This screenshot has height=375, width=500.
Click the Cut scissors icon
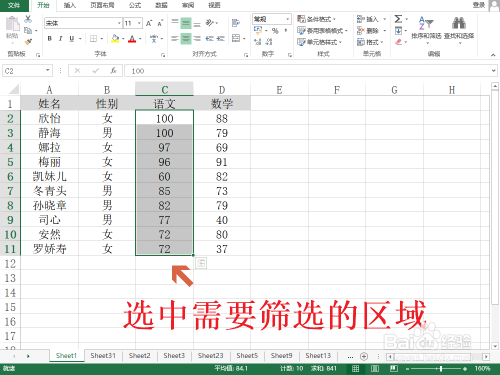(28, 19)
